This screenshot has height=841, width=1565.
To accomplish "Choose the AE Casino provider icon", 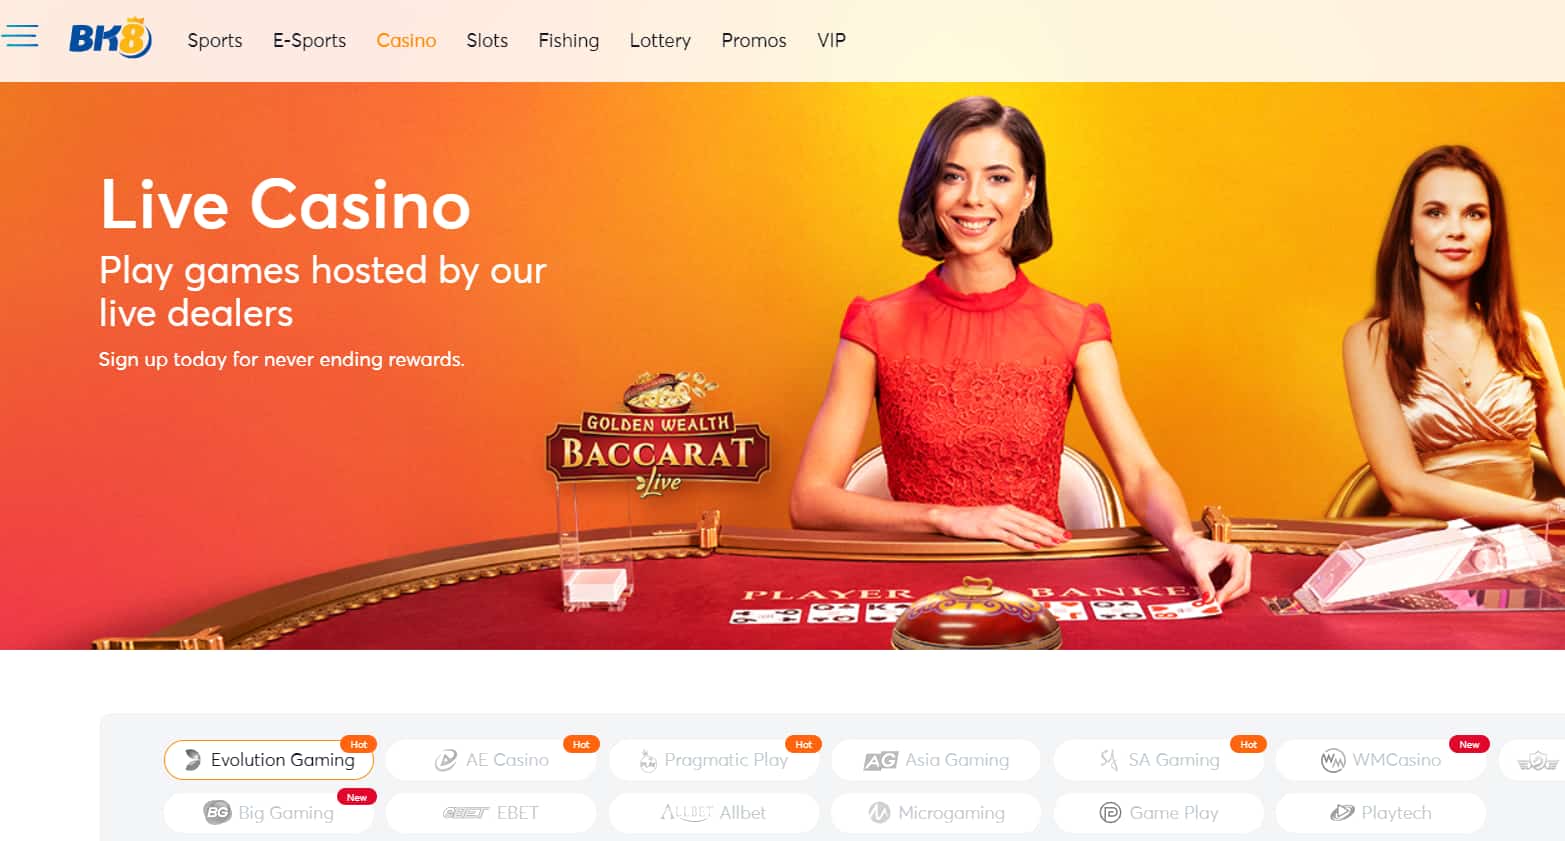I will (446, 760).
